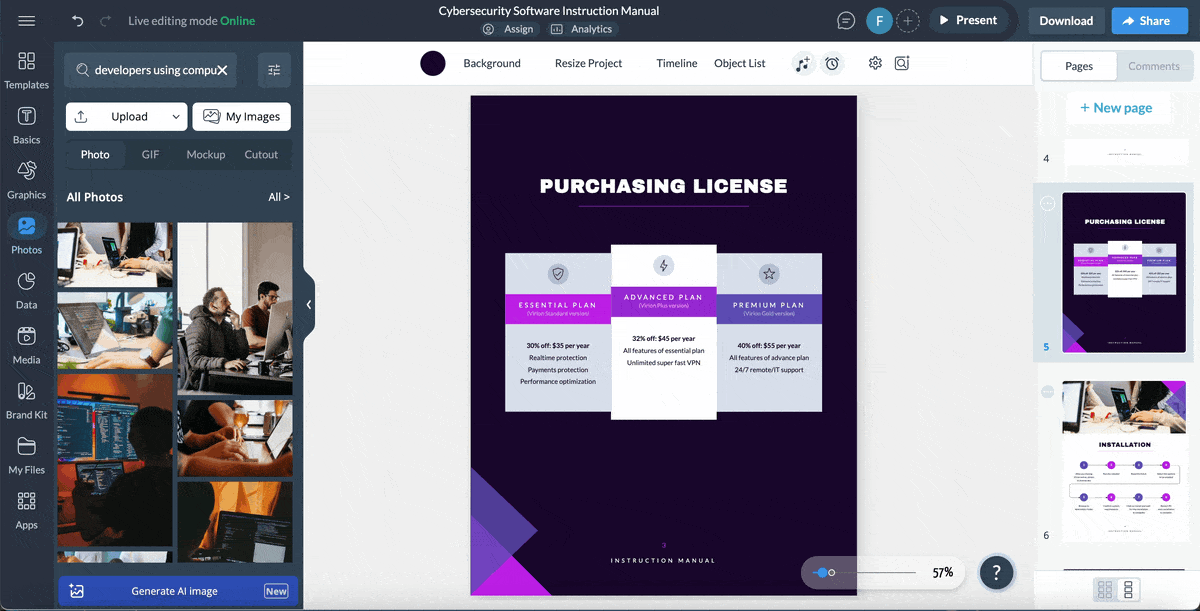1200x611 pixels.
Task: Switch to the GIF tab
Action: point(150,155)
